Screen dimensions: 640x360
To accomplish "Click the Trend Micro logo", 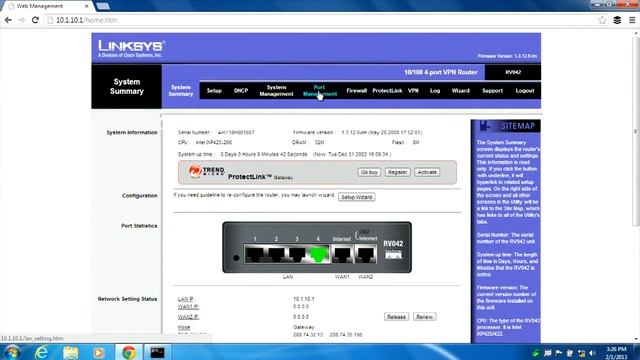I will point(207,171).
